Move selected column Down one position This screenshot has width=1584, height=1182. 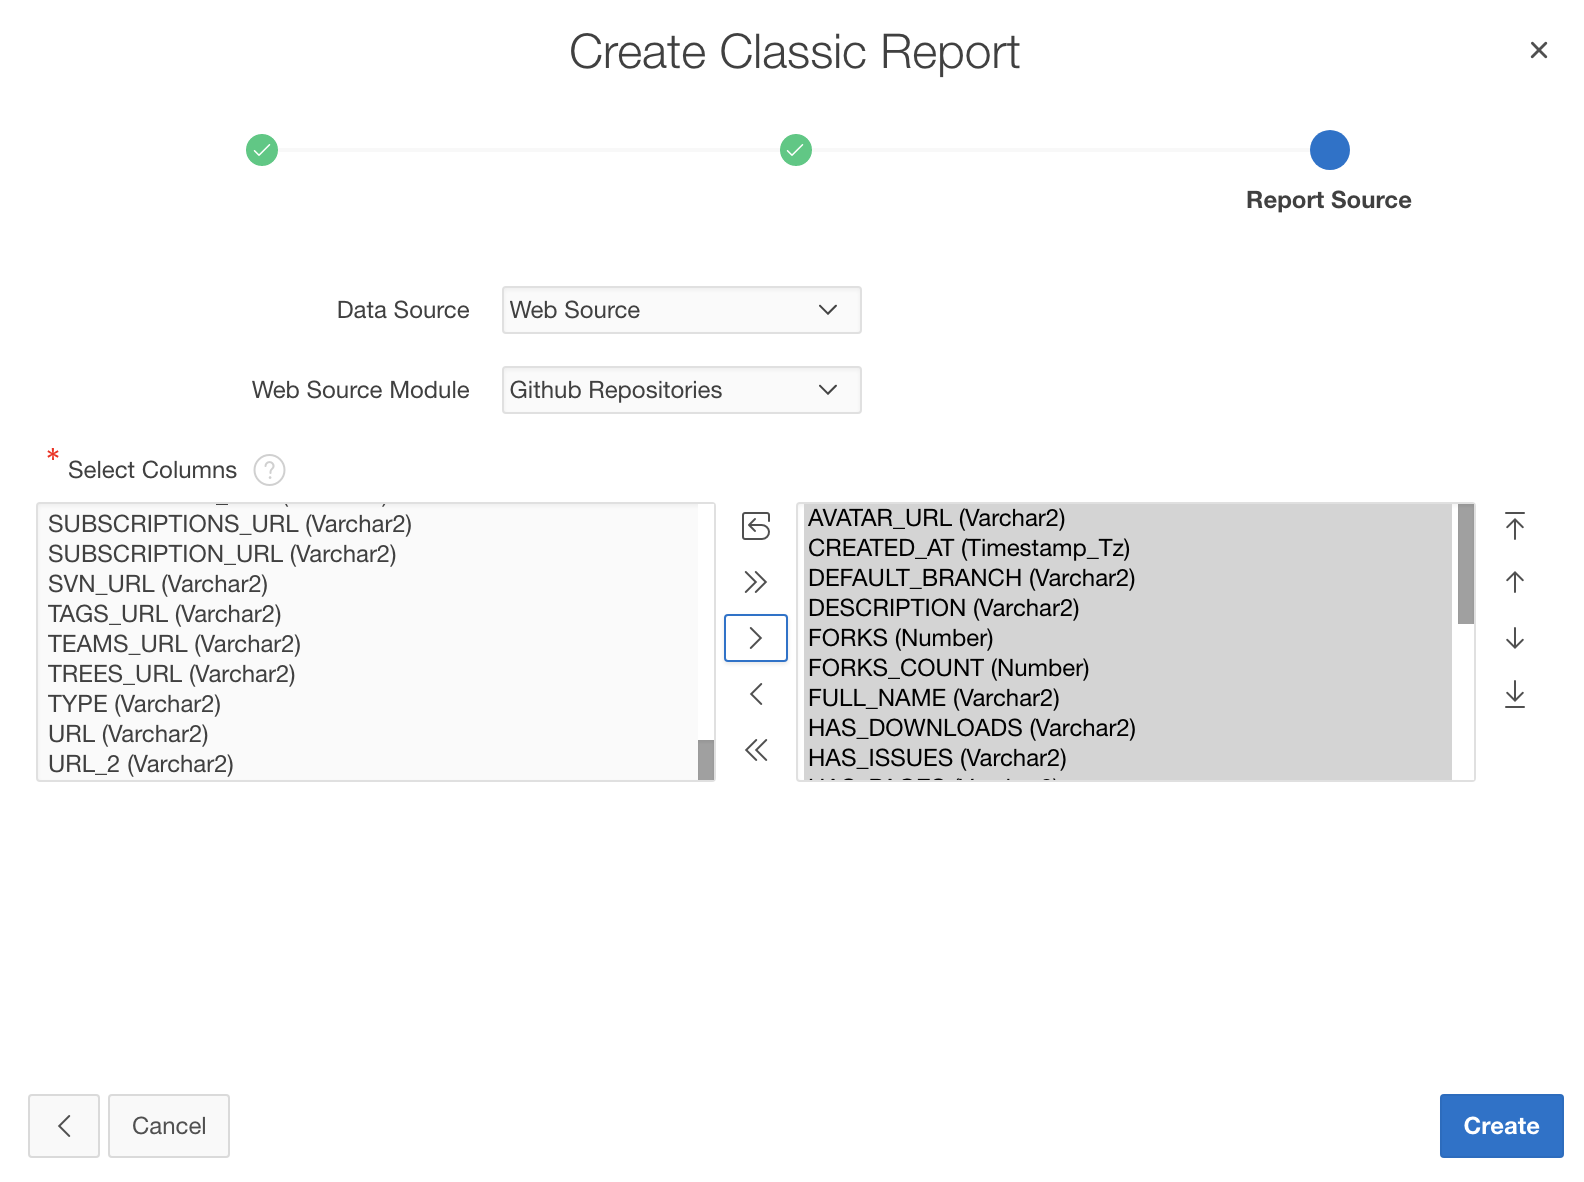(1515, 638)
